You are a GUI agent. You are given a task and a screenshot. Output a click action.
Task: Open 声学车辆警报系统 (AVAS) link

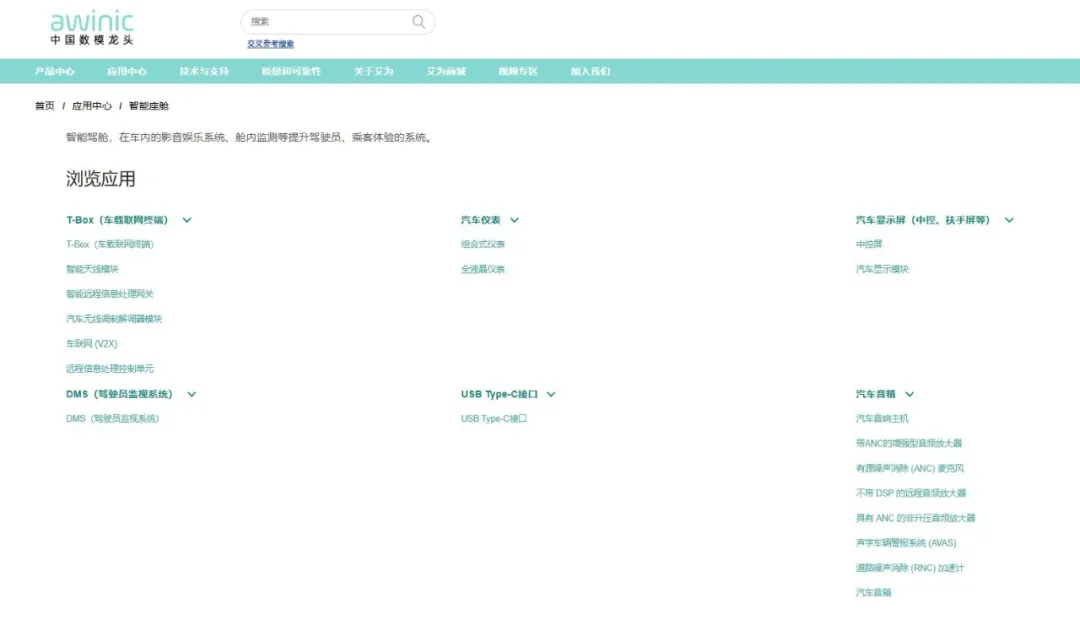(905, 543)
